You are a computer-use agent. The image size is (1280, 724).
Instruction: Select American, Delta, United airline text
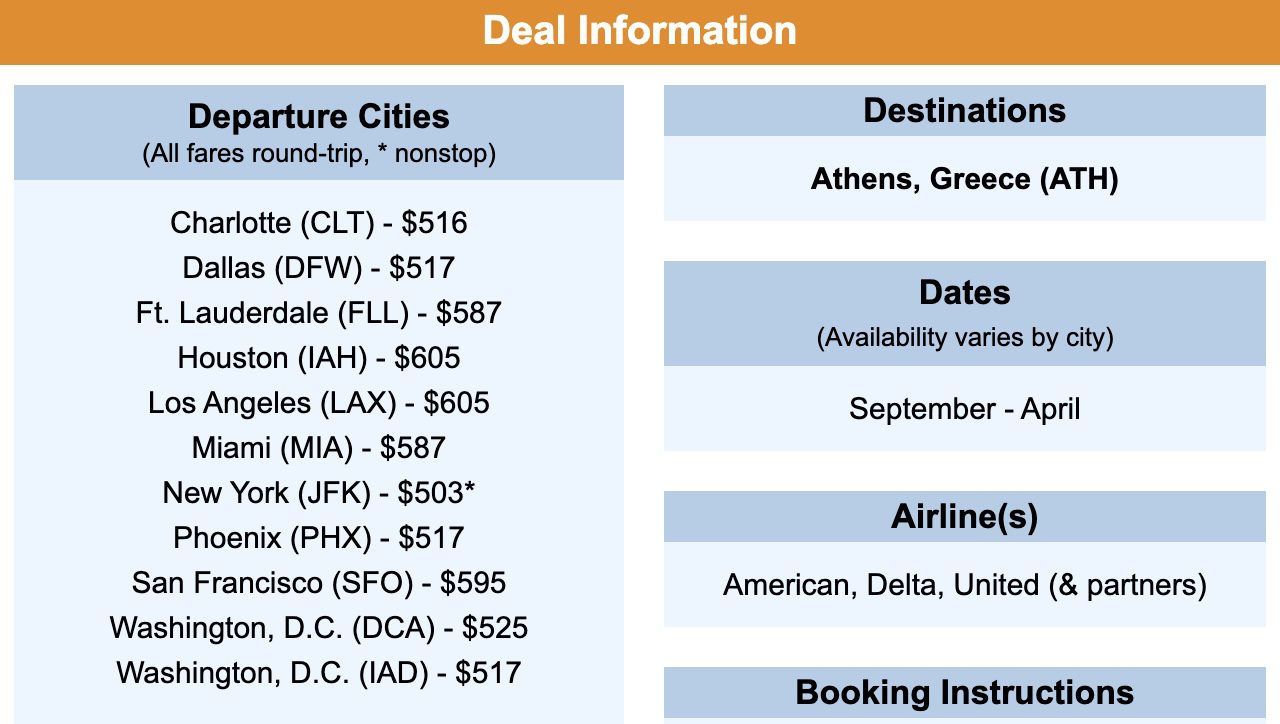[965, 584]
